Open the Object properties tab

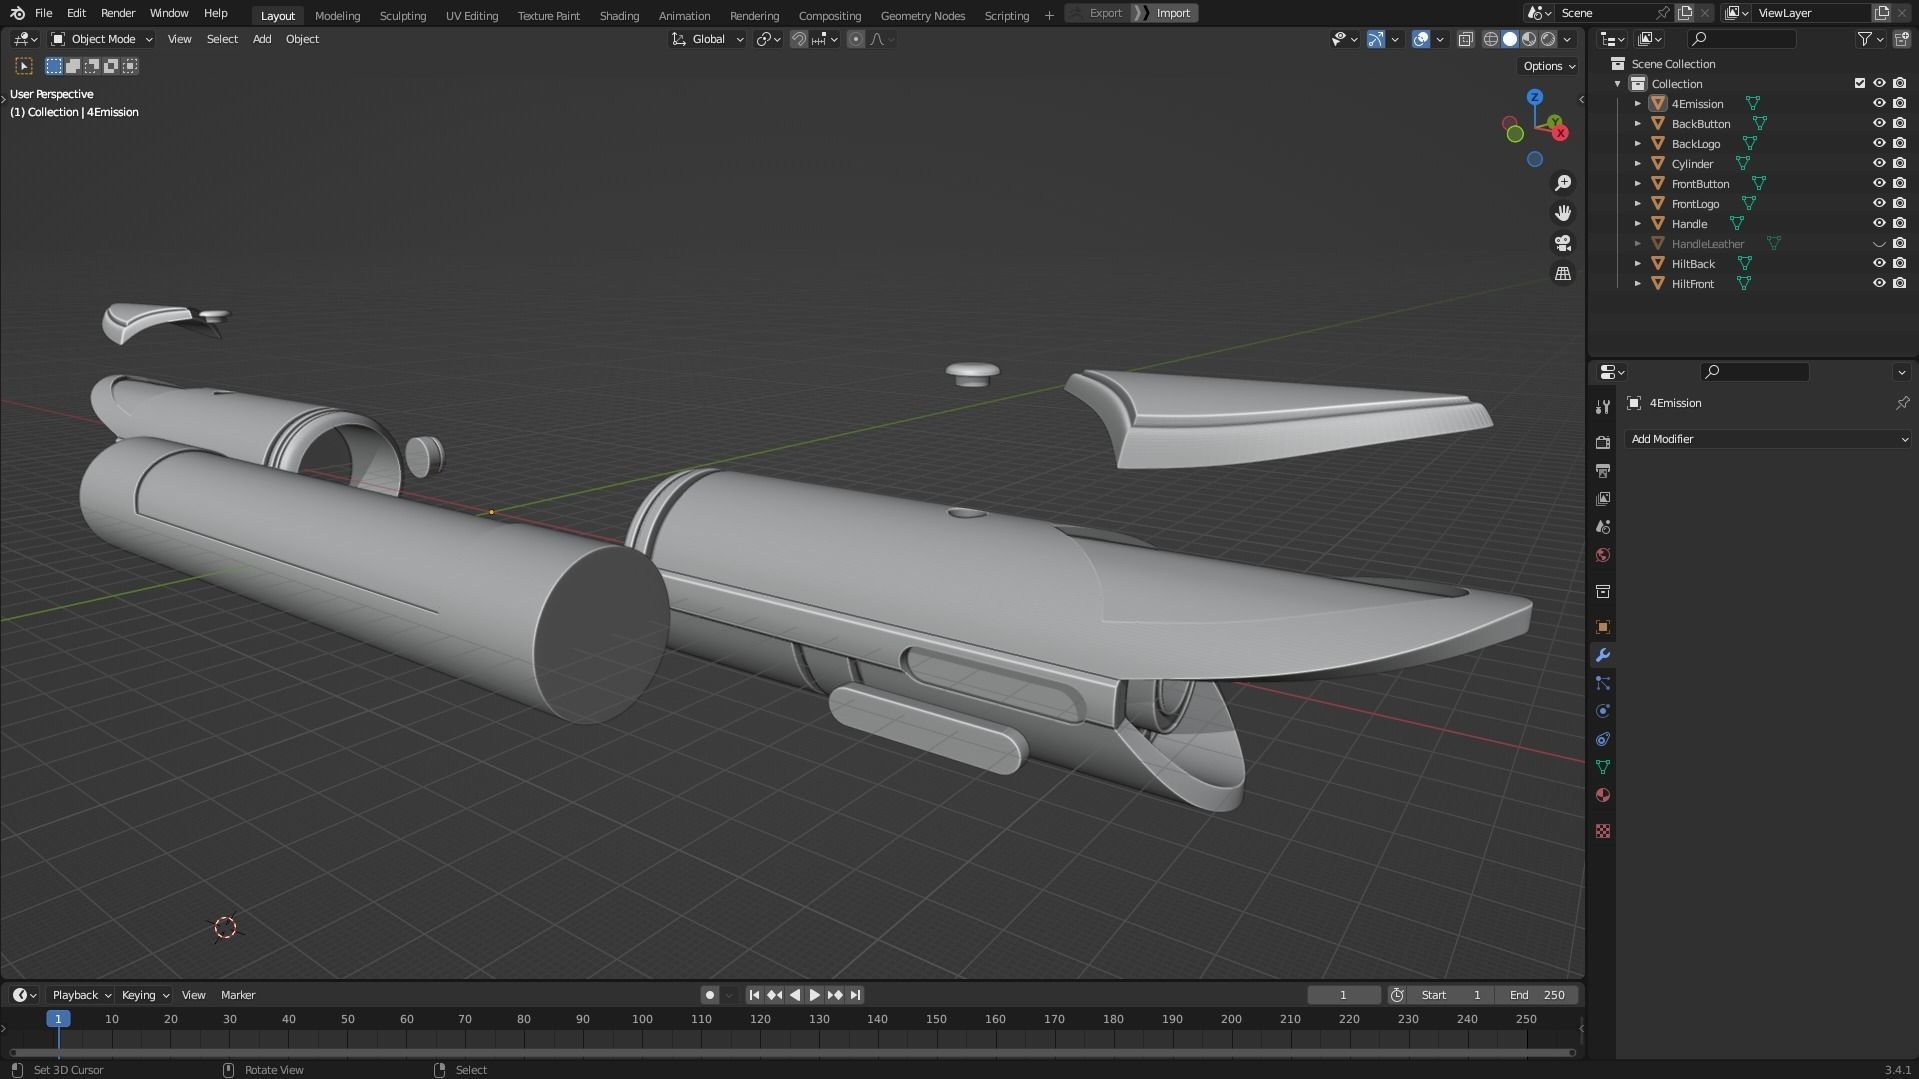(1603, 627)
